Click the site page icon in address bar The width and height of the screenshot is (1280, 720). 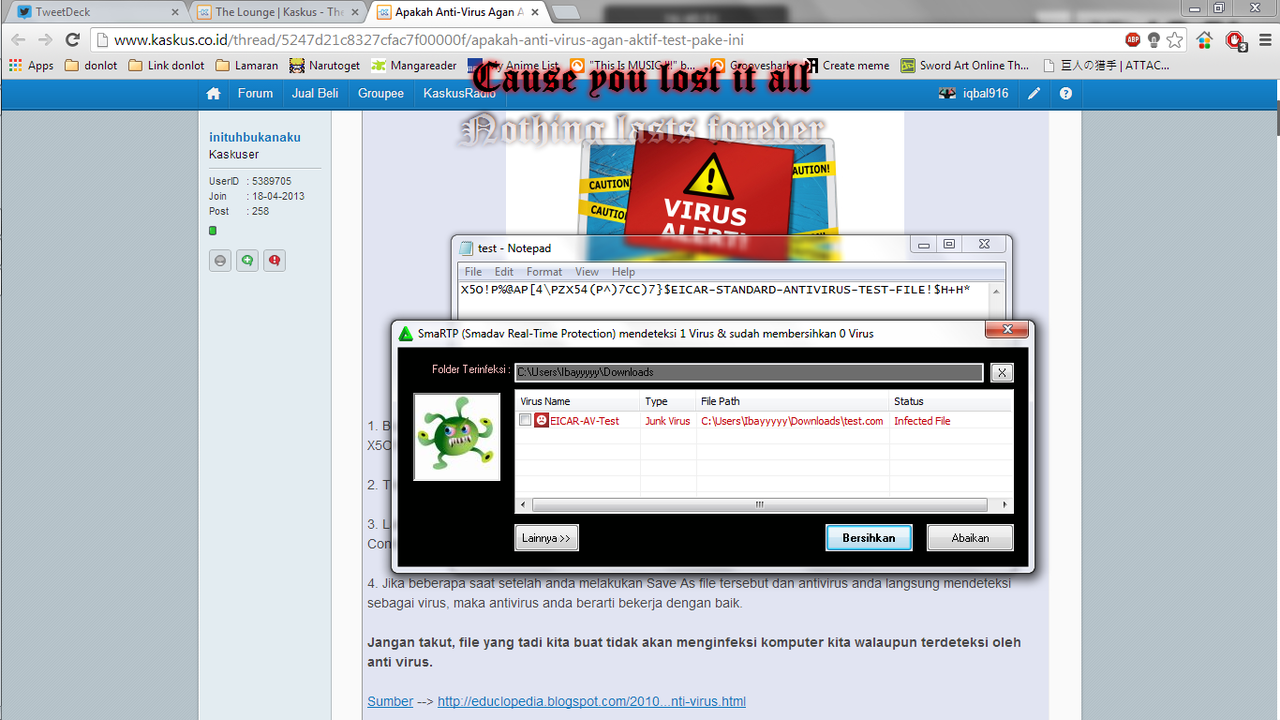(102, 40)
